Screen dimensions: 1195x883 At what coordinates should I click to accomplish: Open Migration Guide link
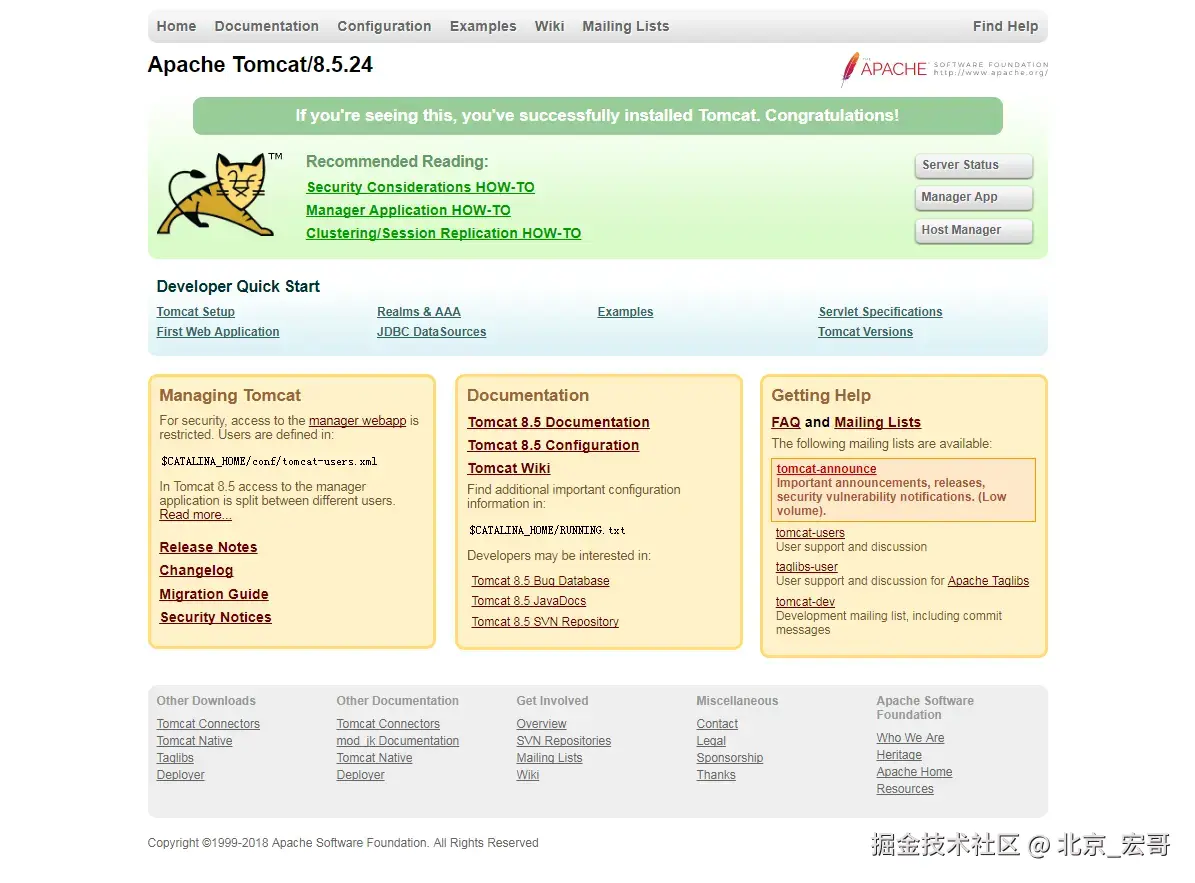(x=213, y=594)
